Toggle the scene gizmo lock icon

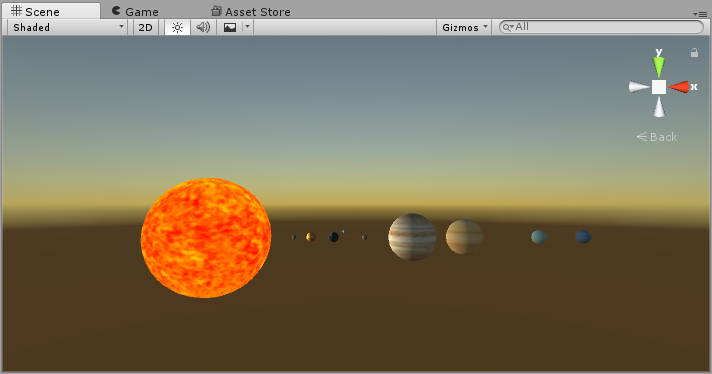(x=694, y=53)
